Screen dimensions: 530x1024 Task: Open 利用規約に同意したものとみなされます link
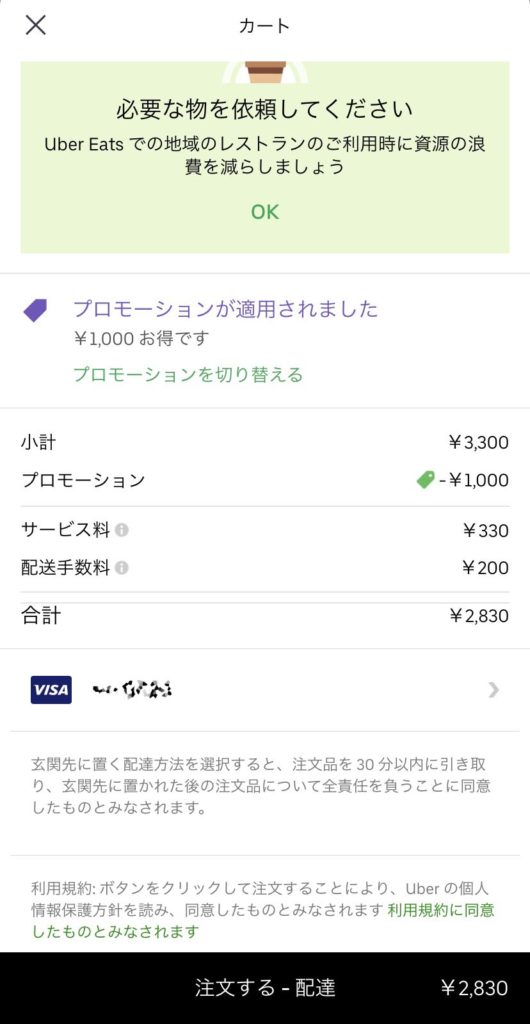click(263, 920)
